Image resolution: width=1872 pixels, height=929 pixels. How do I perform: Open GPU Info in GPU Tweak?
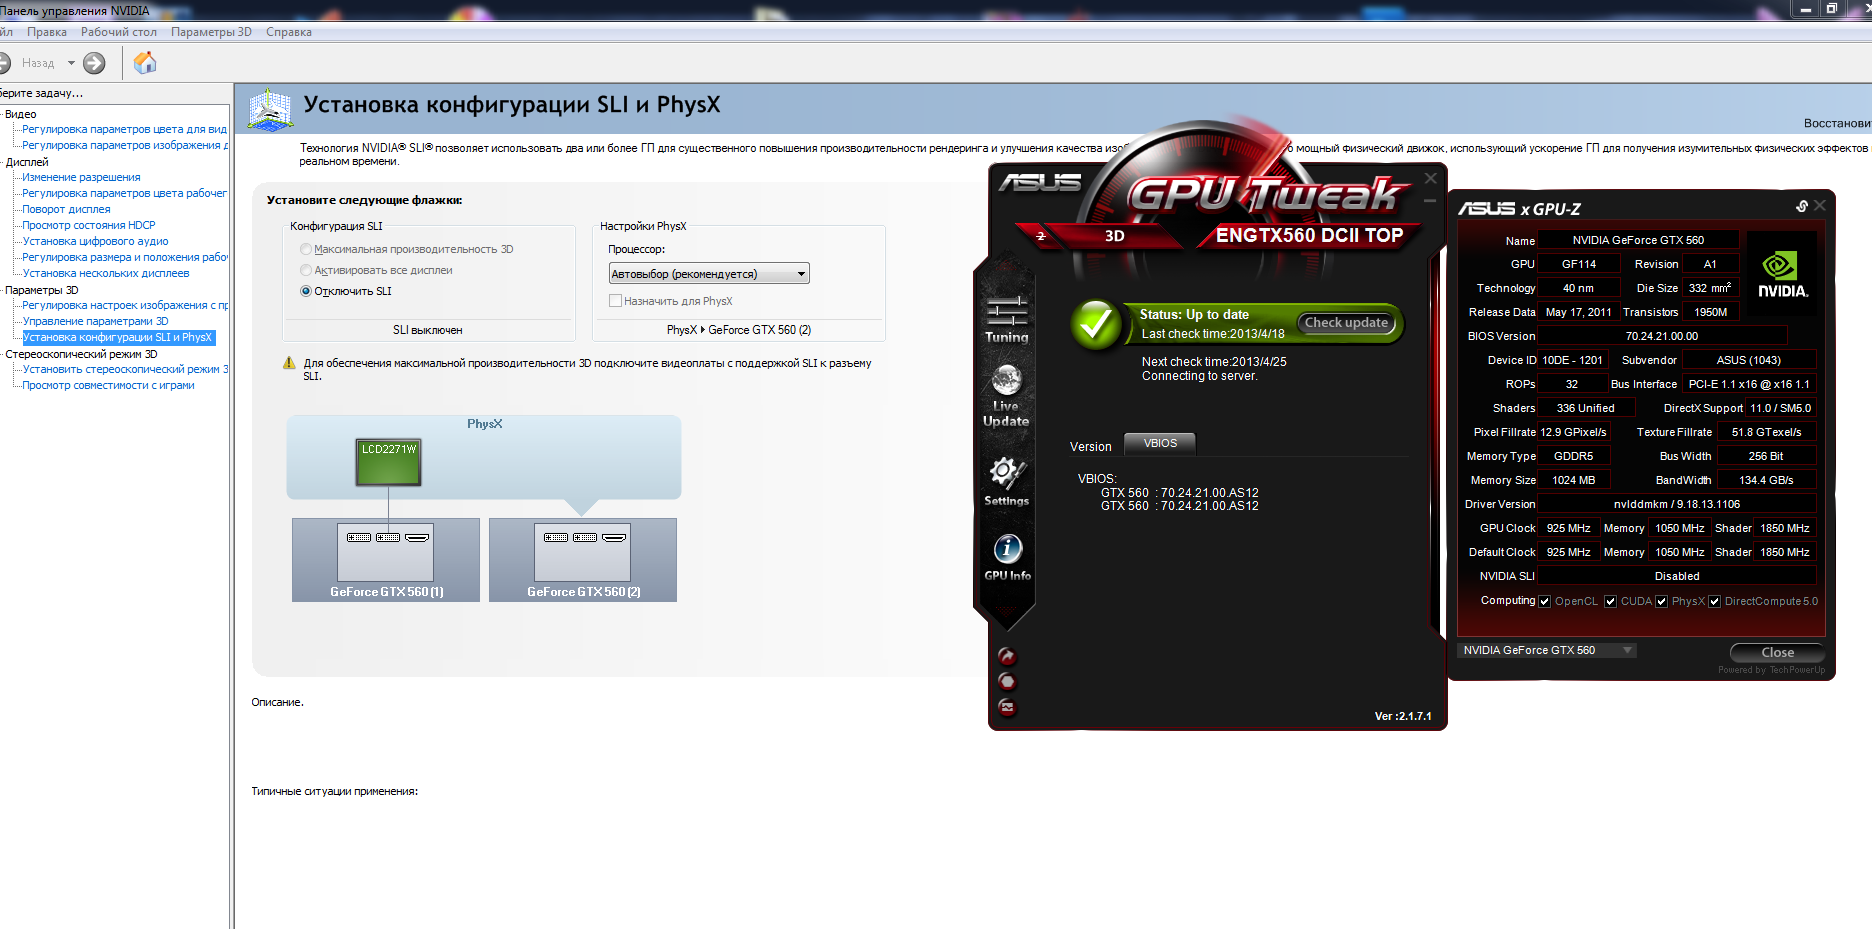click(1007, 557)
